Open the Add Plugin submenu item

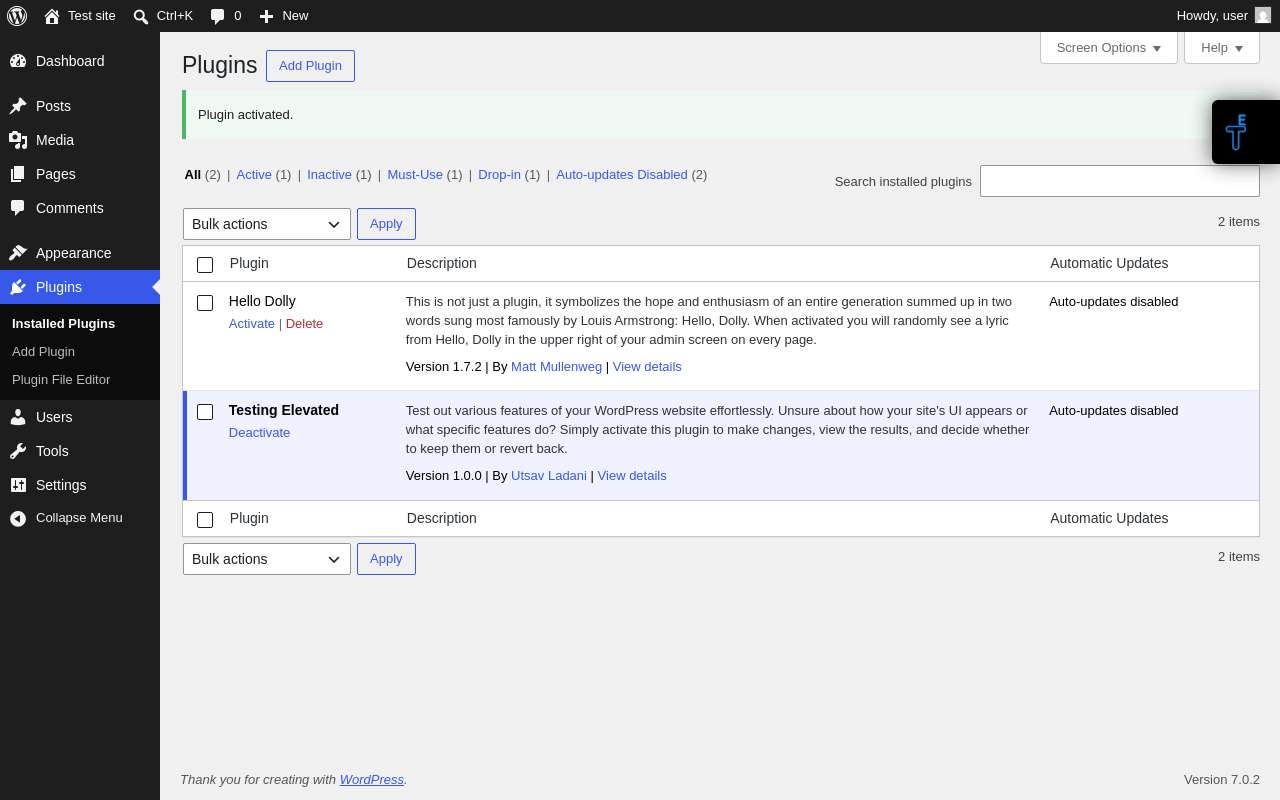point(43,351)
